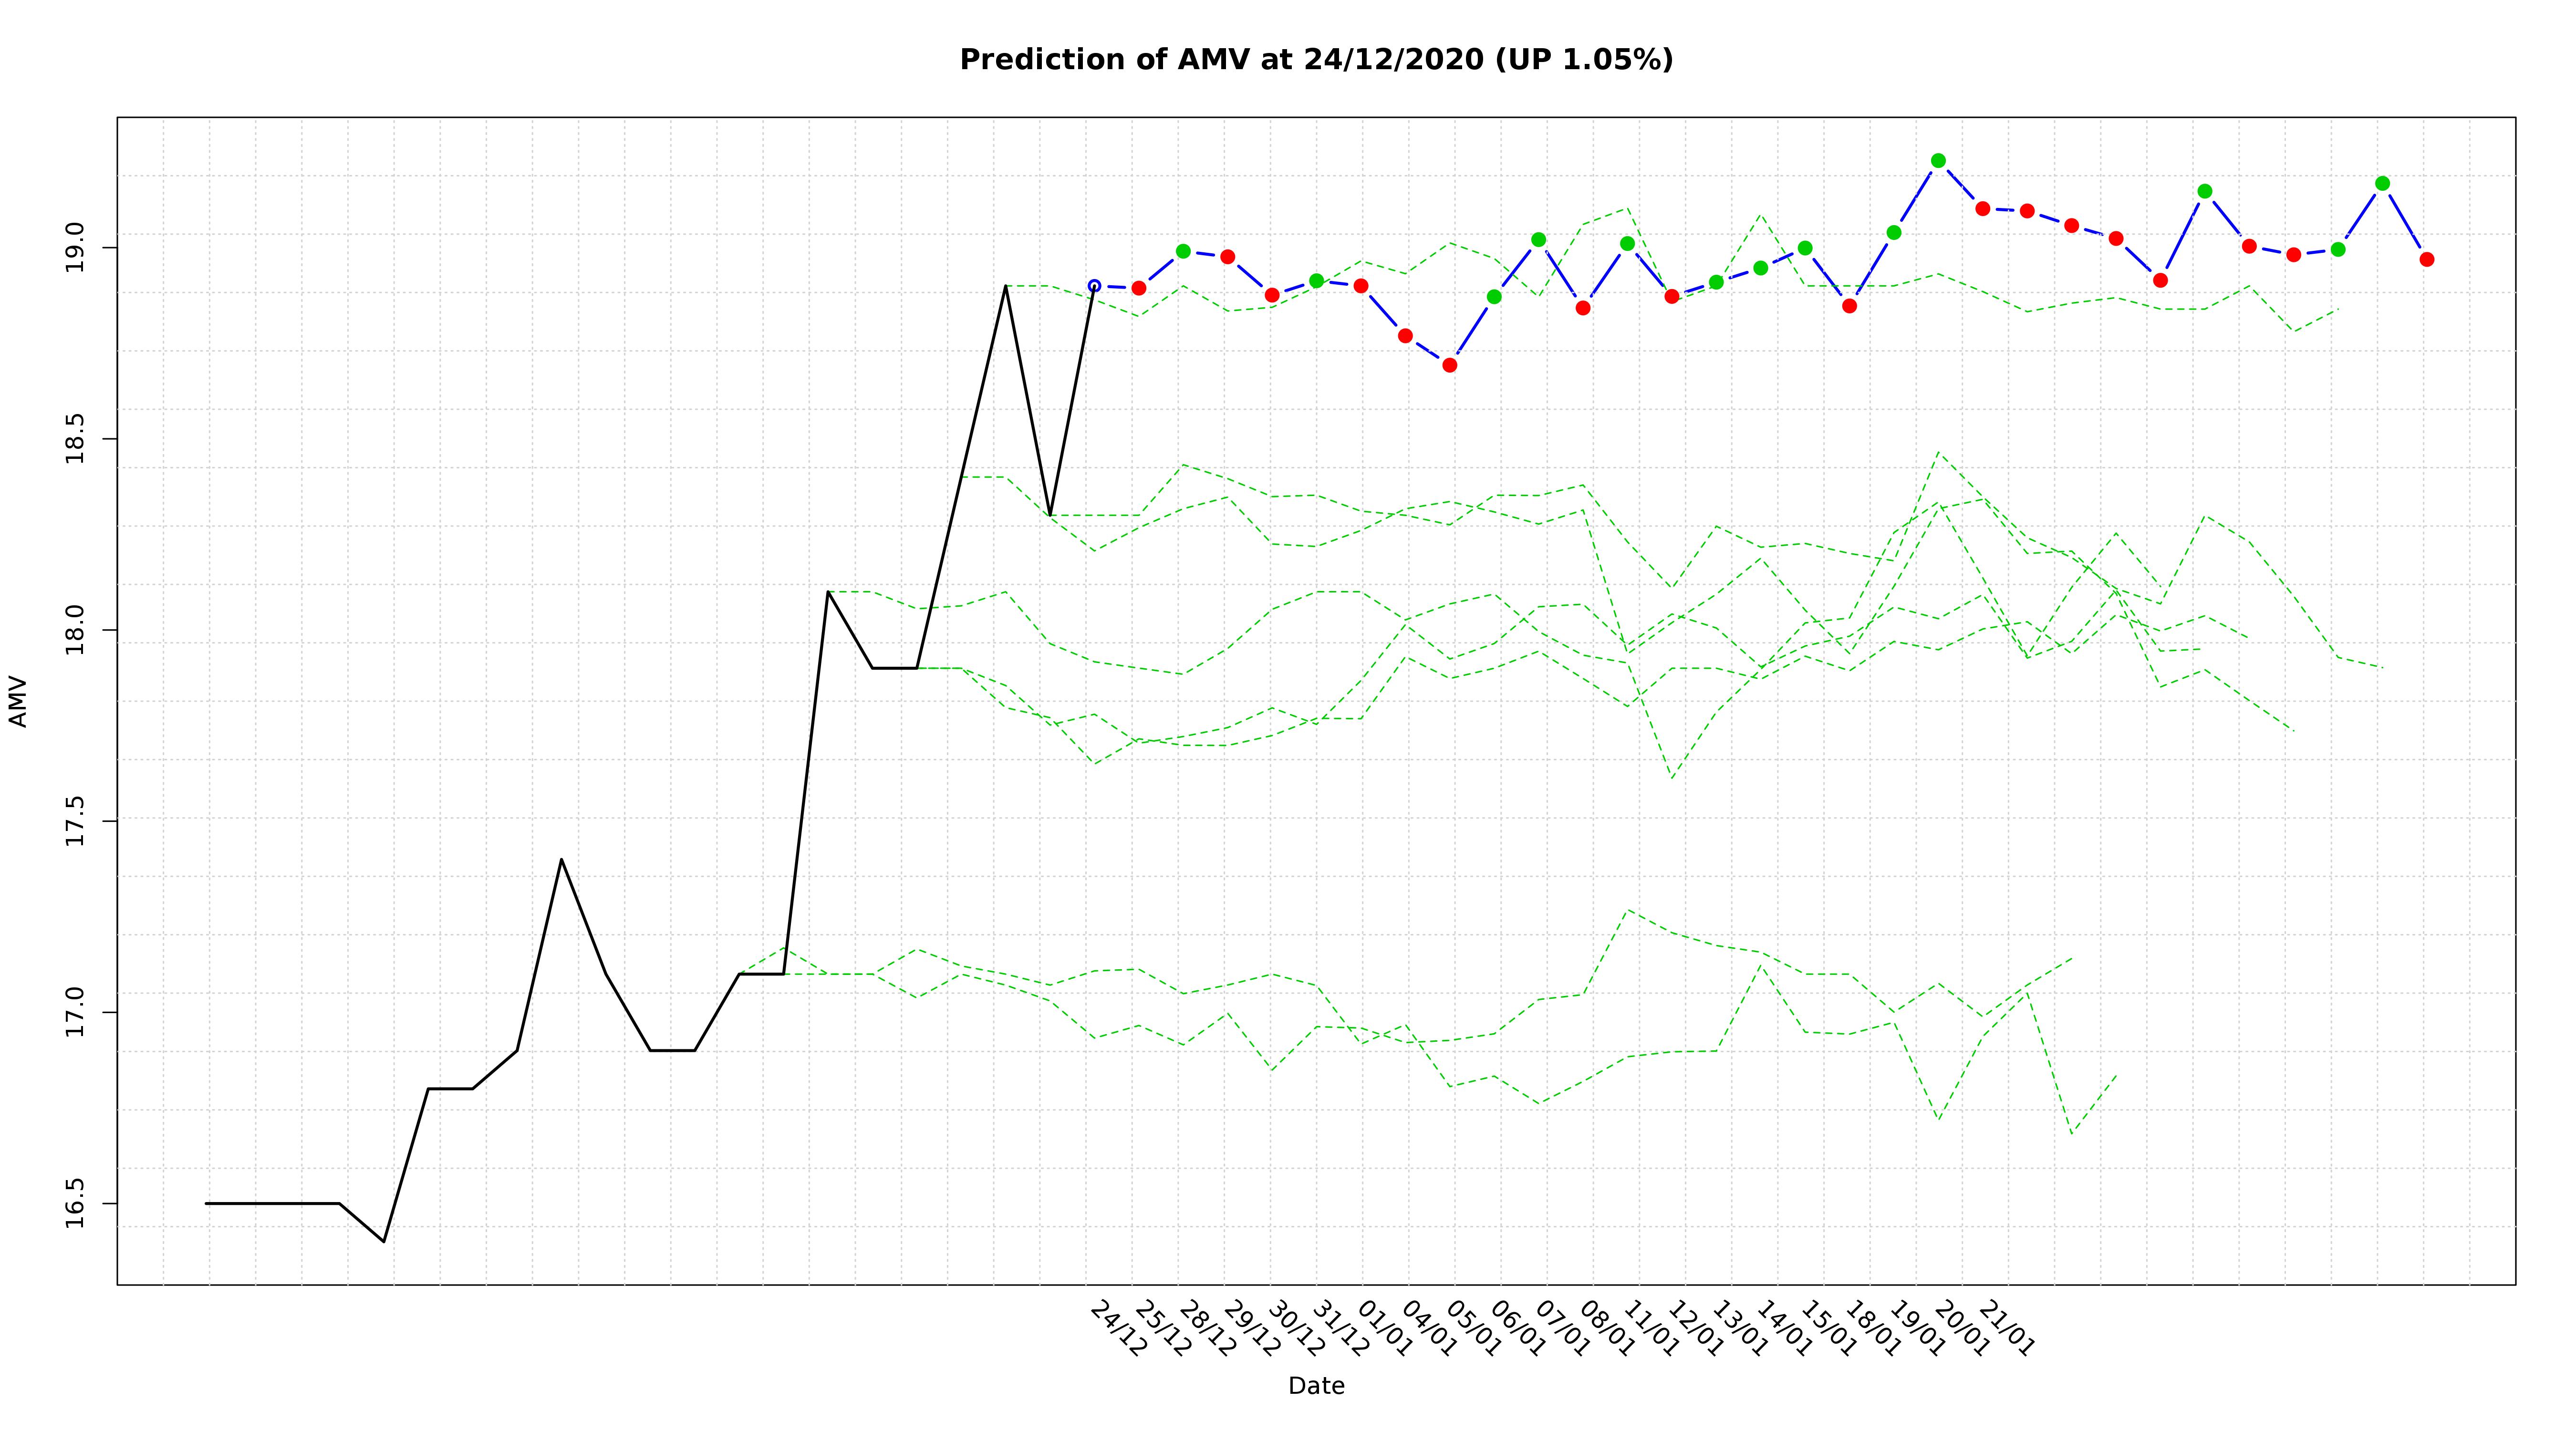2576x1431 pixels.
Task: Click the lowest red dot on blue line
Action: (1450, 365)
